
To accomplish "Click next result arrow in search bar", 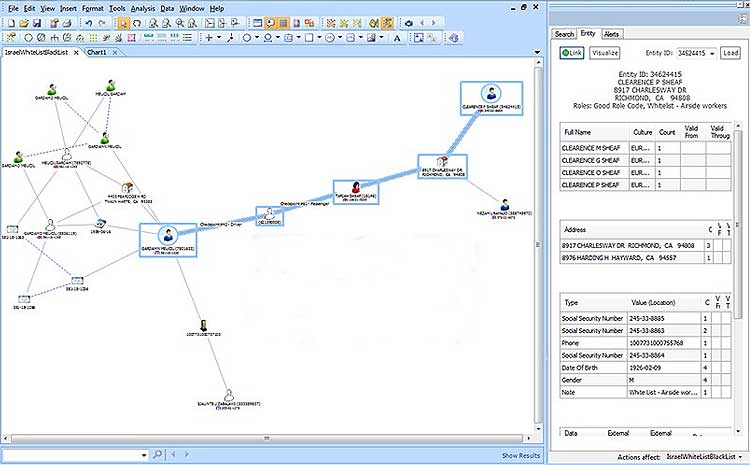I will tap(187, 454).
